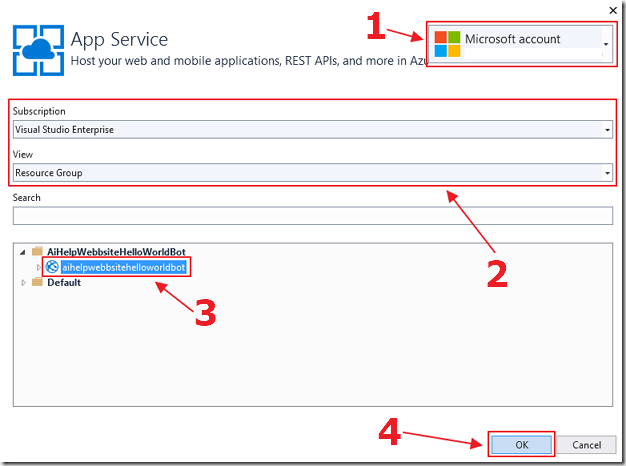The image size is (626, 466).
Task: Click the AiHelpWebbsiteHelloWorldBot folder icon
Action: click(37, 251)
